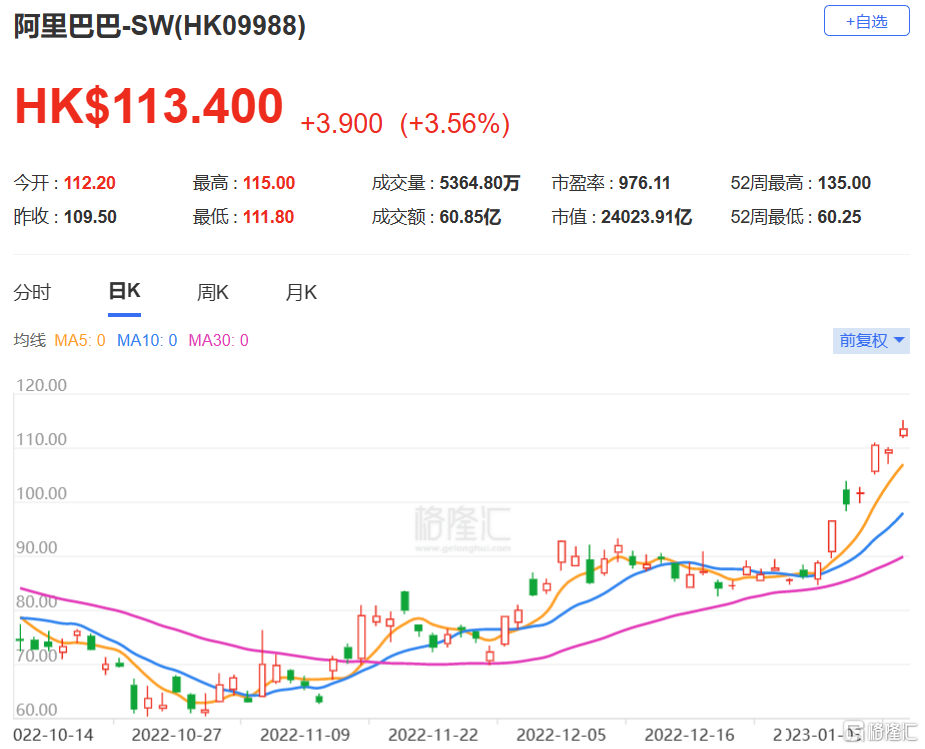
Task: Click the 最高 value 115.00
Action: 269,183
